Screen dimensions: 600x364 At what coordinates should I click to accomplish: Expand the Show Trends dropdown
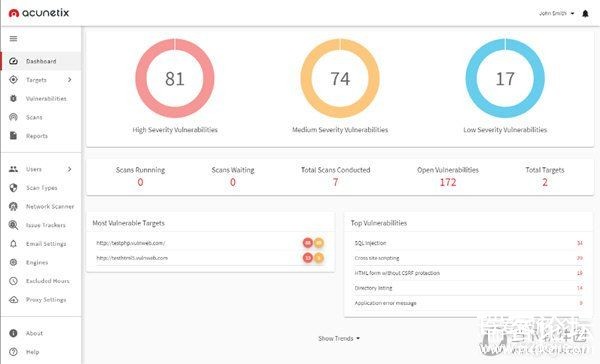(x=339, y=338)
